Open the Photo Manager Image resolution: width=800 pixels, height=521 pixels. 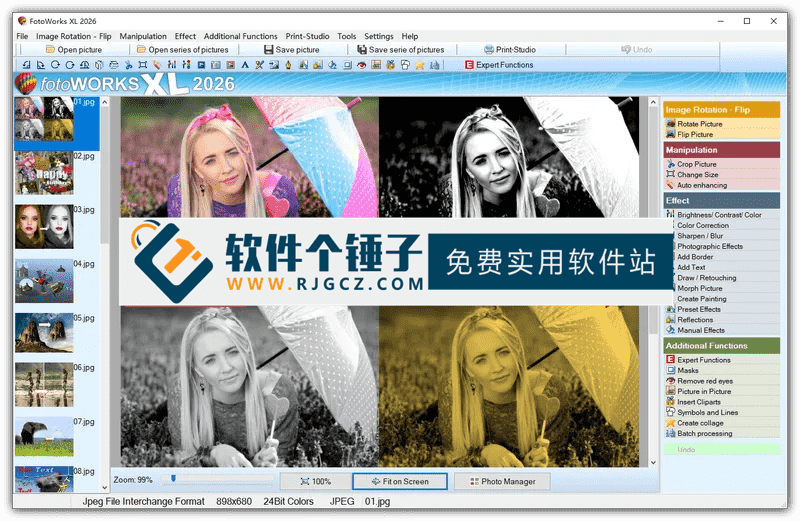(x=503, y=481)
